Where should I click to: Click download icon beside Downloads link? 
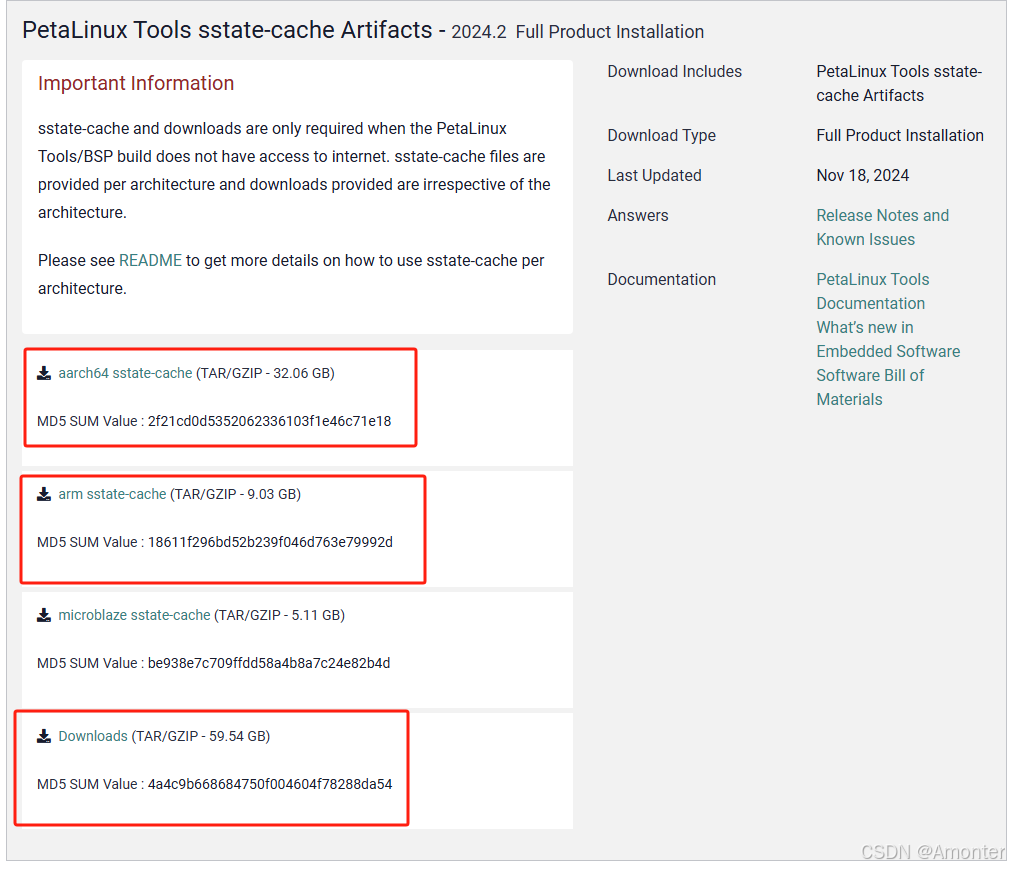[44, 736]
